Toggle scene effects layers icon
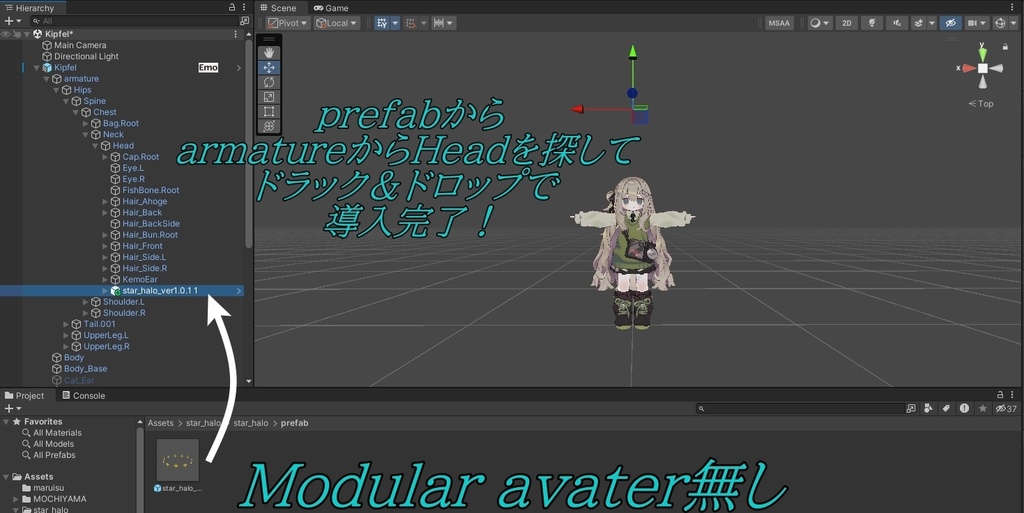Screen dimensions: 1024x513 coord(919,23)
